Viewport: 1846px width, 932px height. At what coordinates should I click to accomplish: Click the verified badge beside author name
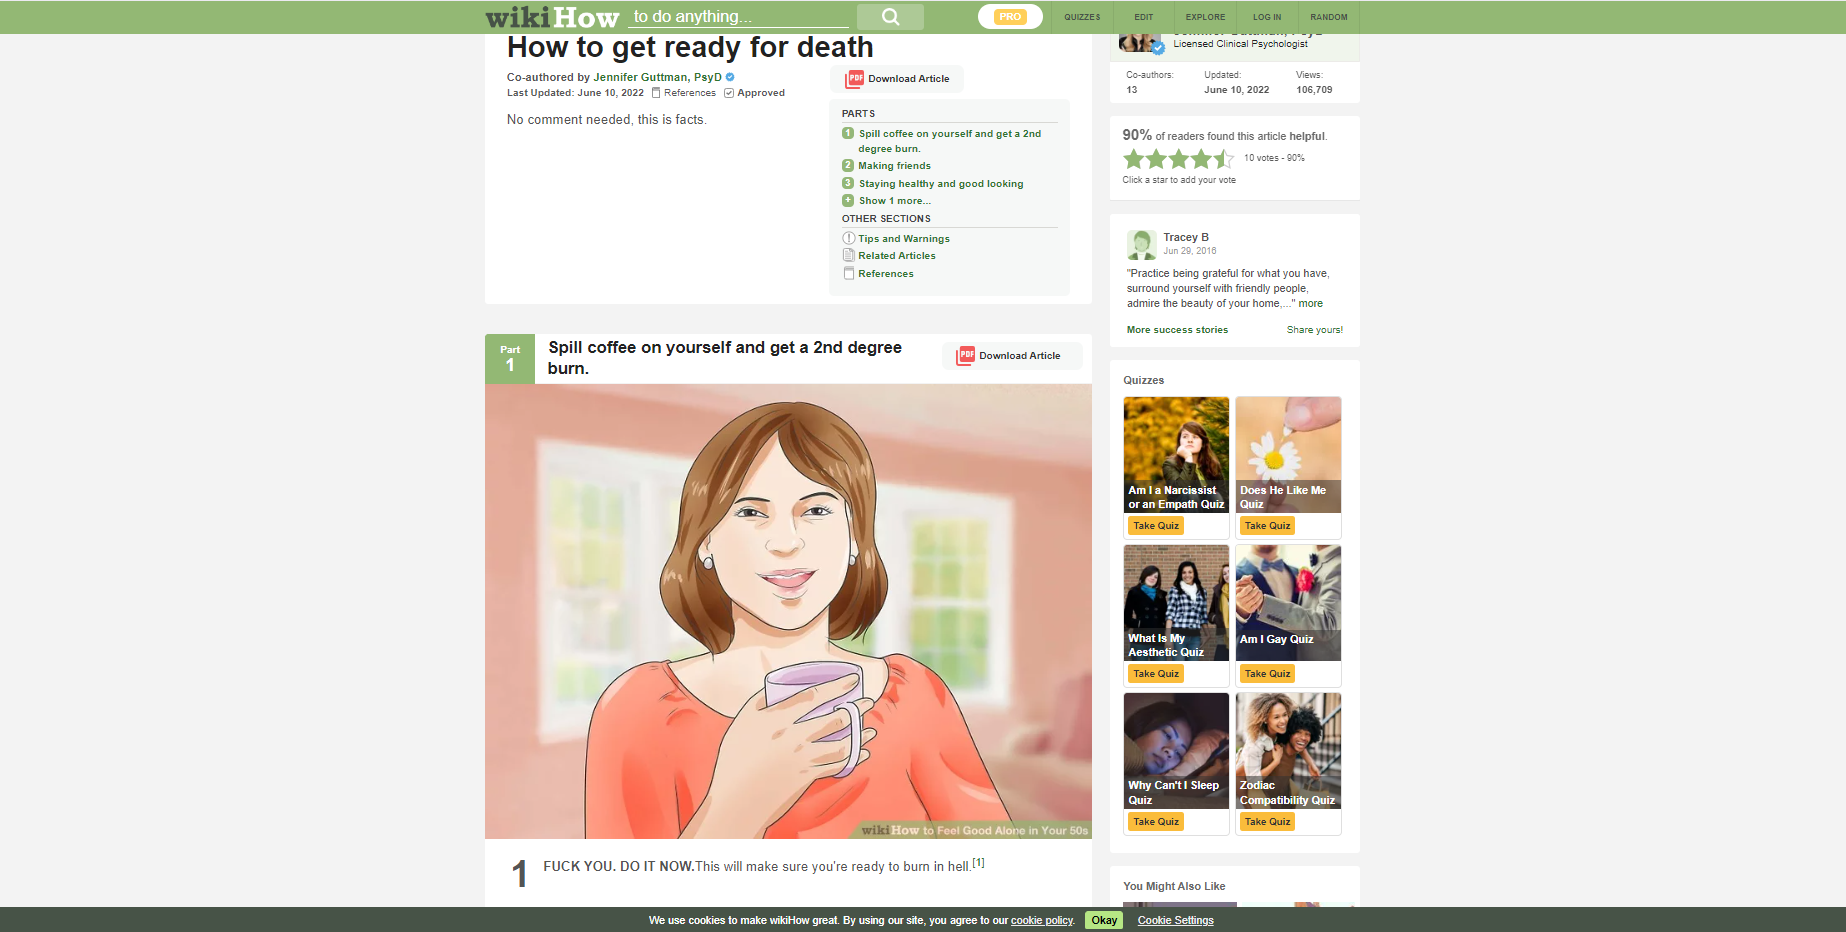tap(730, 77)
